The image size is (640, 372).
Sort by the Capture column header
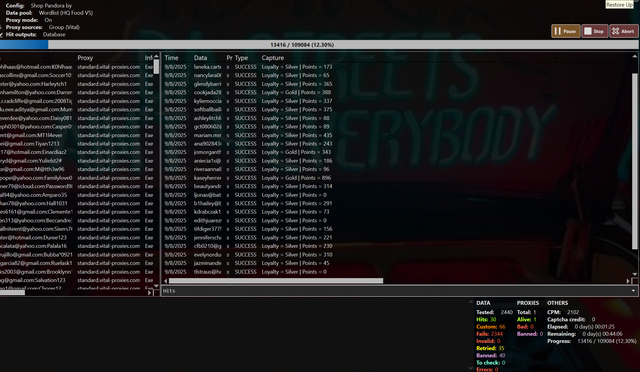point(273,58)
